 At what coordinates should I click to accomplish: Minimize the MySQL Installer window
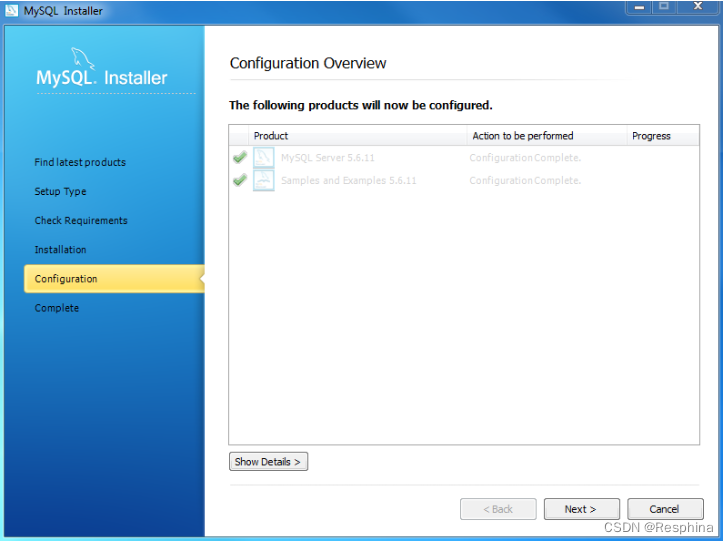click(x=640, y=7)
